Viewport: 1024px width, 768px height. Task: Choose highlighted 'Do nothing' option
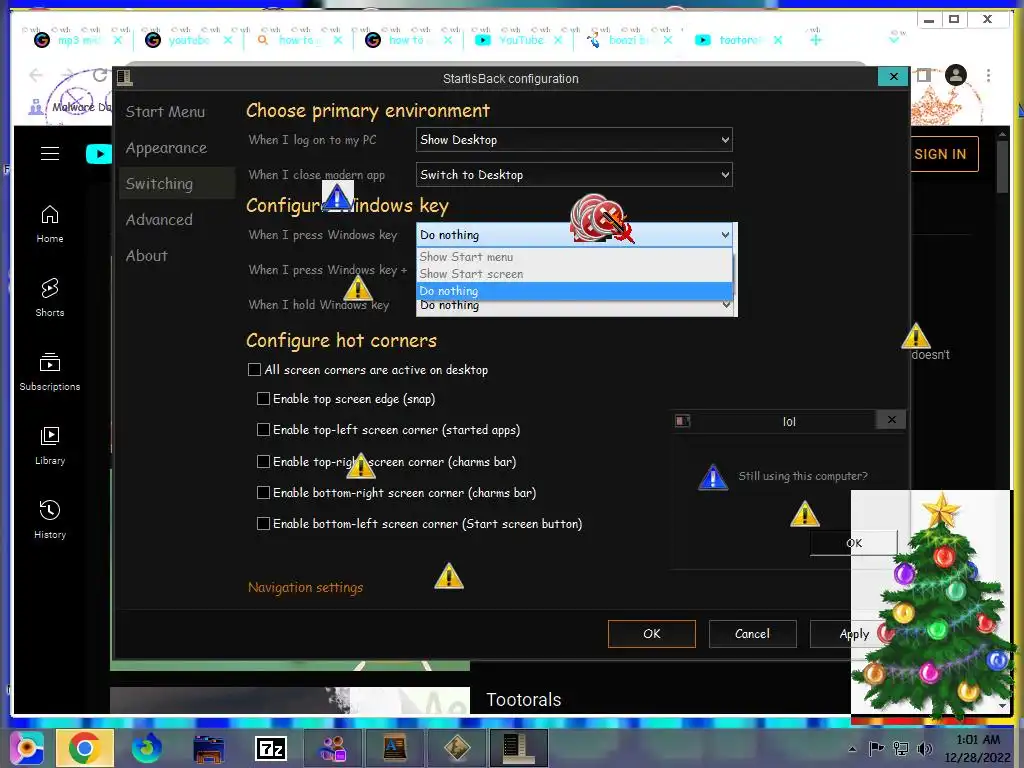click(x=574, y=291)
